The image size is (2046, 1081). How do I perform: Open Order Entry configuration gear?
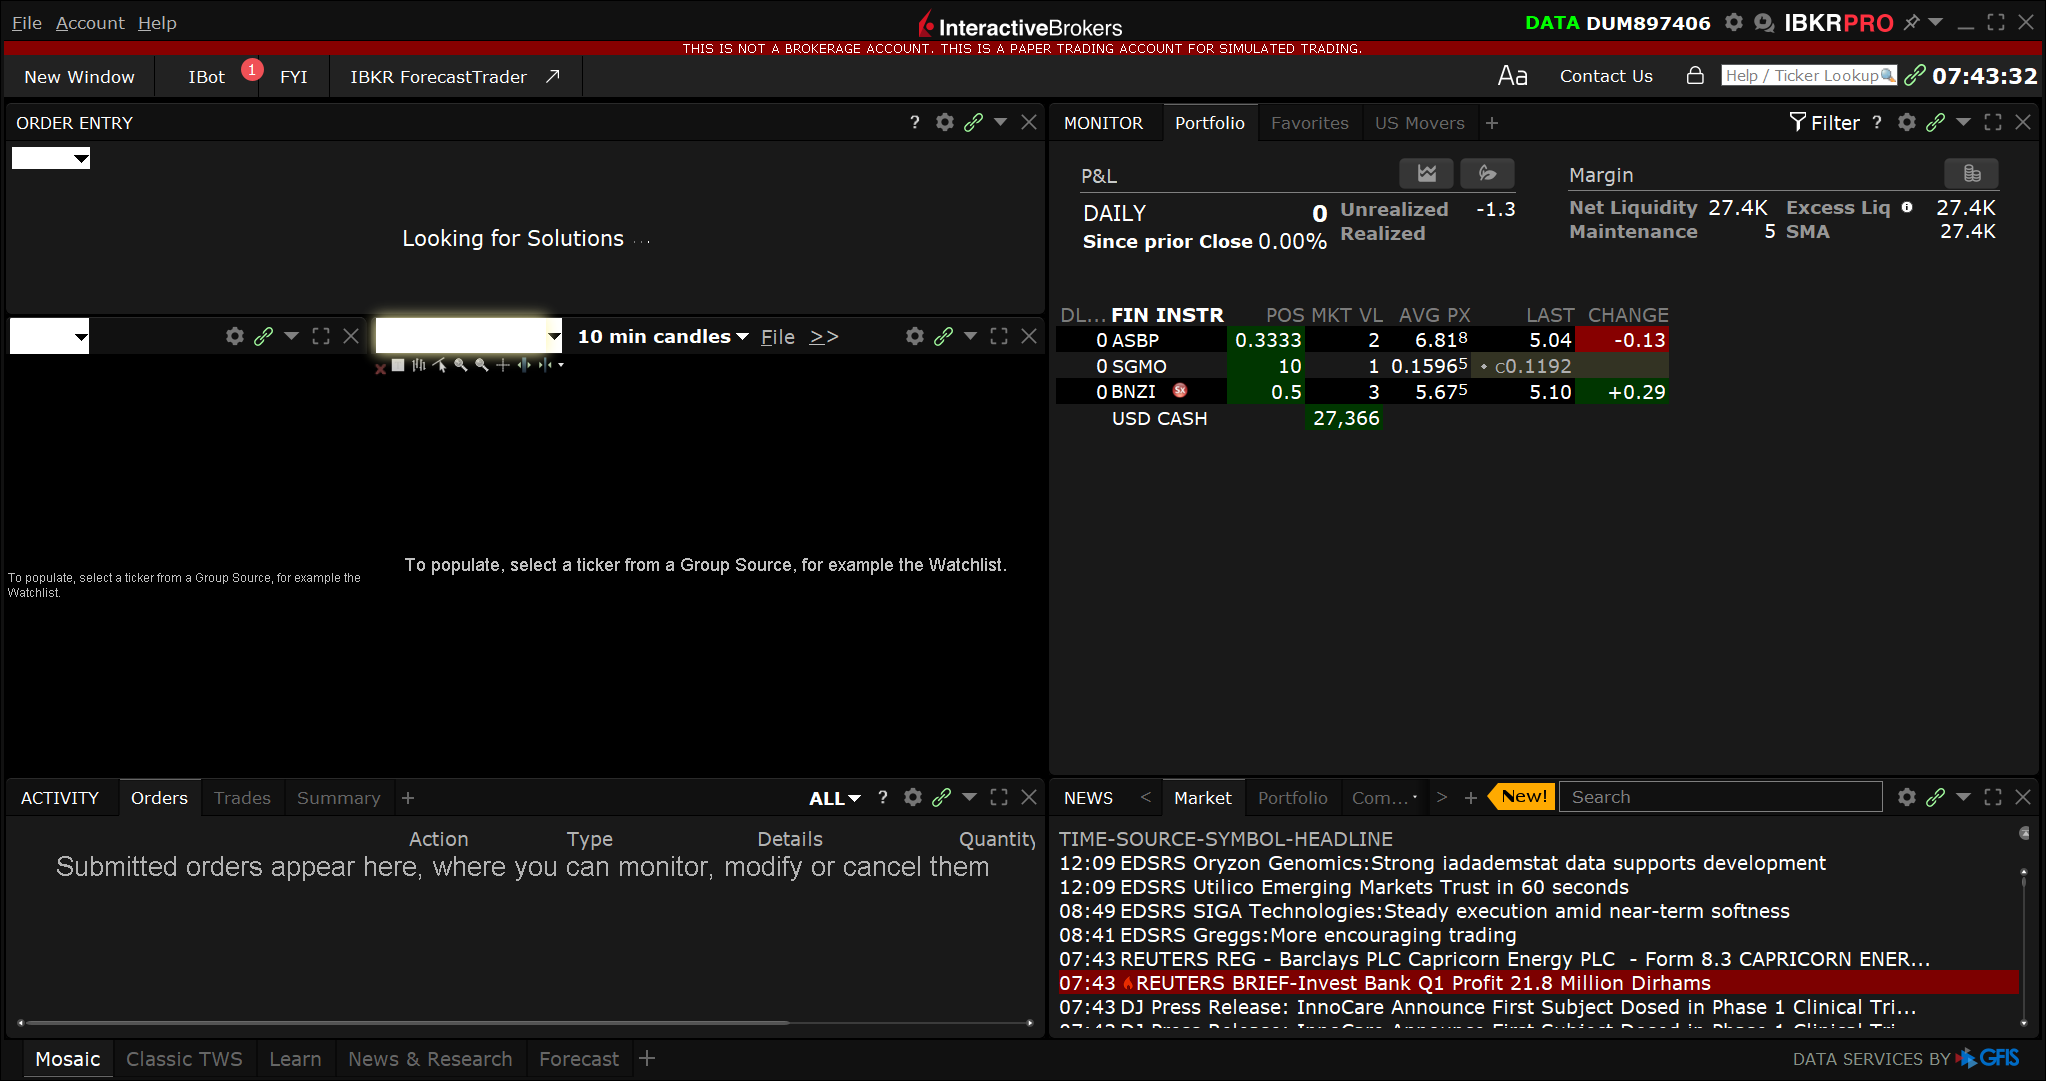pyautogui.click(x=945, y=122)
